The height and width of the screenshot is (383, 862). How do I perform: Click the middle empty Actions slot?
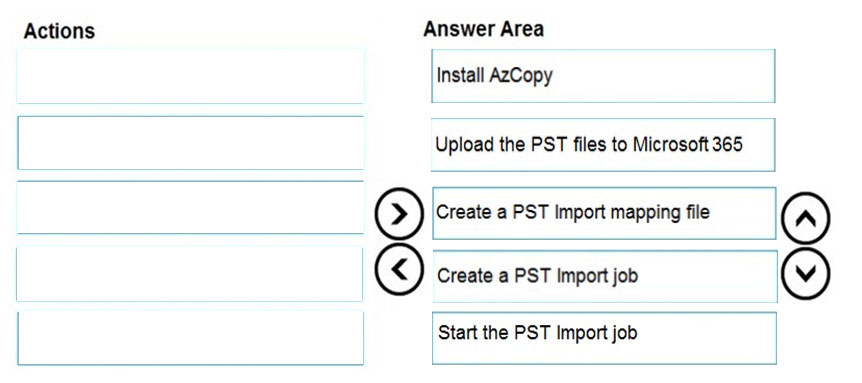[x=190, y=208]
